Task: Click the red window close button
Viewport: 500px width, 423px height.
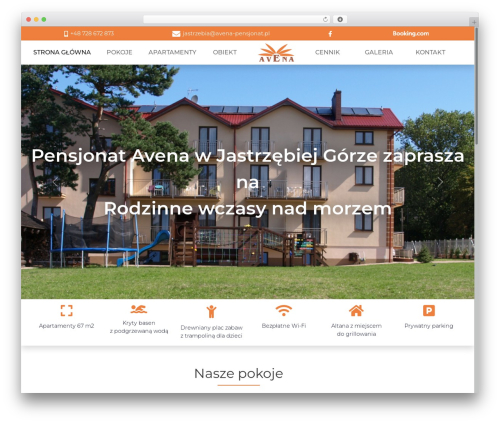Action: (29, 20)
